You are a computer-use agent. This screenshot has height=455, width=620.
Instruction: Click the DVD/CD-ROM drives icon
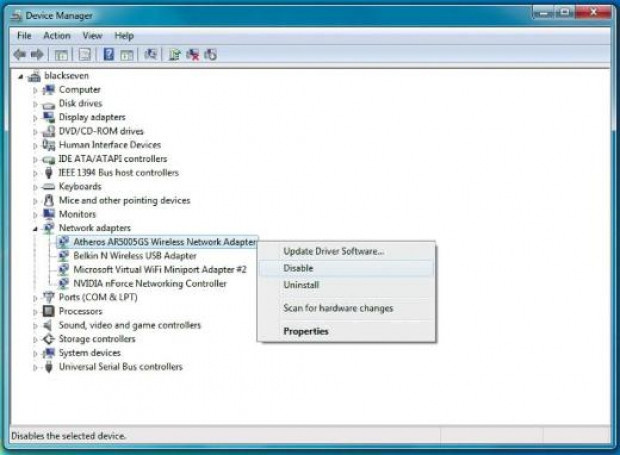[x=49, y=131]
